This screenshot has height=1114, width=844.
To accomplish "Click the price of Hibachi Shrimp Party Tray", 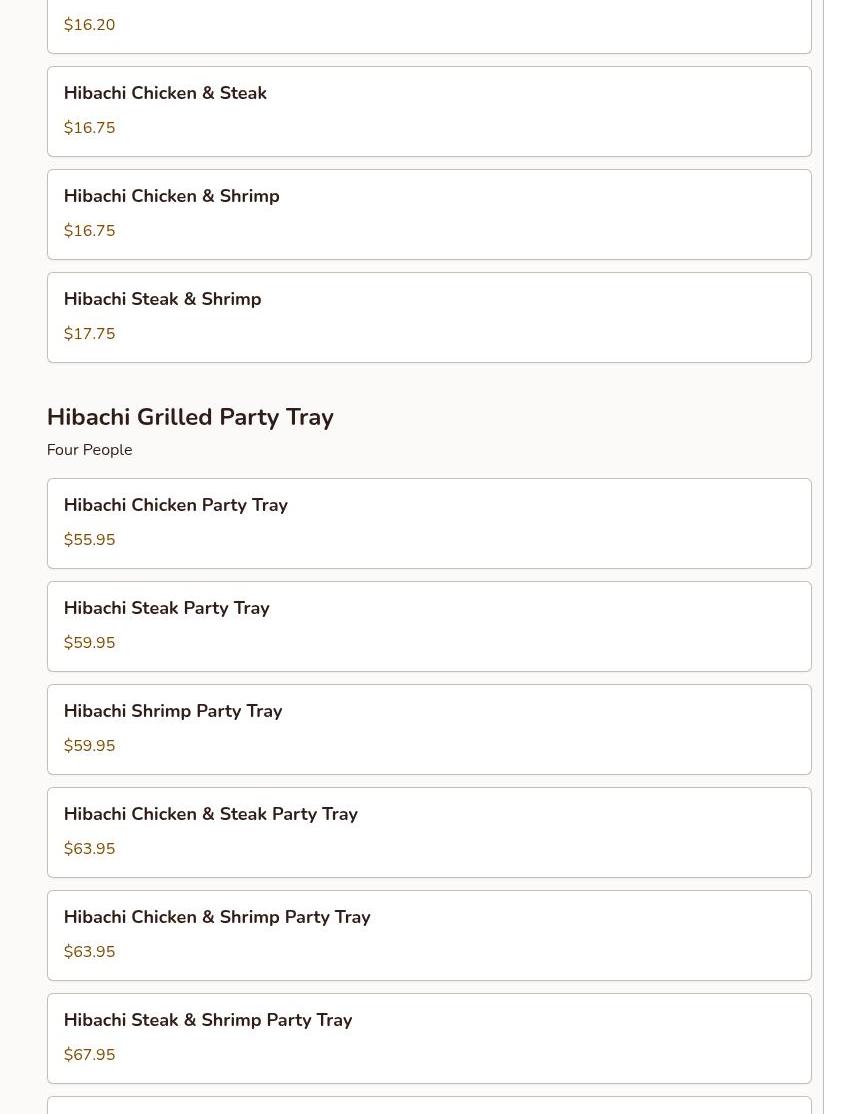I will [89, 746].
